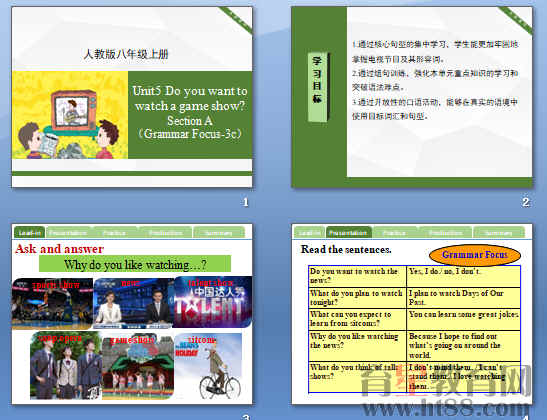Click the gameshow stage picture
The image size is (547, 420).
pyautogui.click(x=138, y=366)
